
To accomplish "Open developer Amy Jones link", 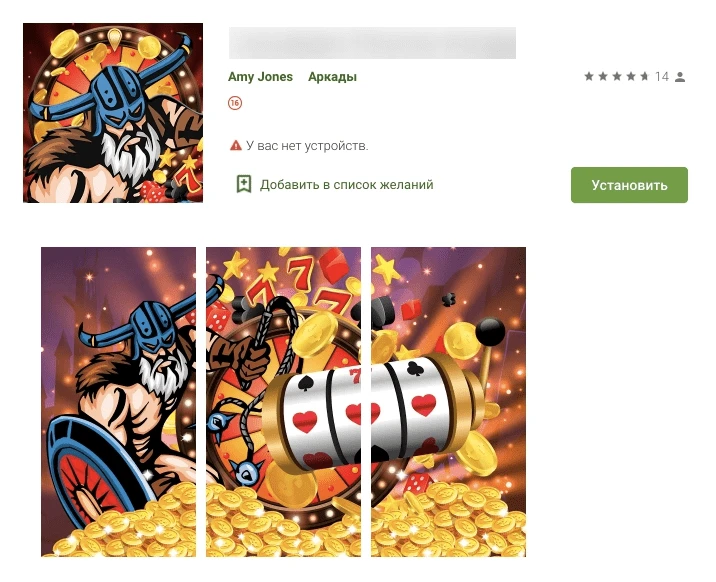I will 260,77.
